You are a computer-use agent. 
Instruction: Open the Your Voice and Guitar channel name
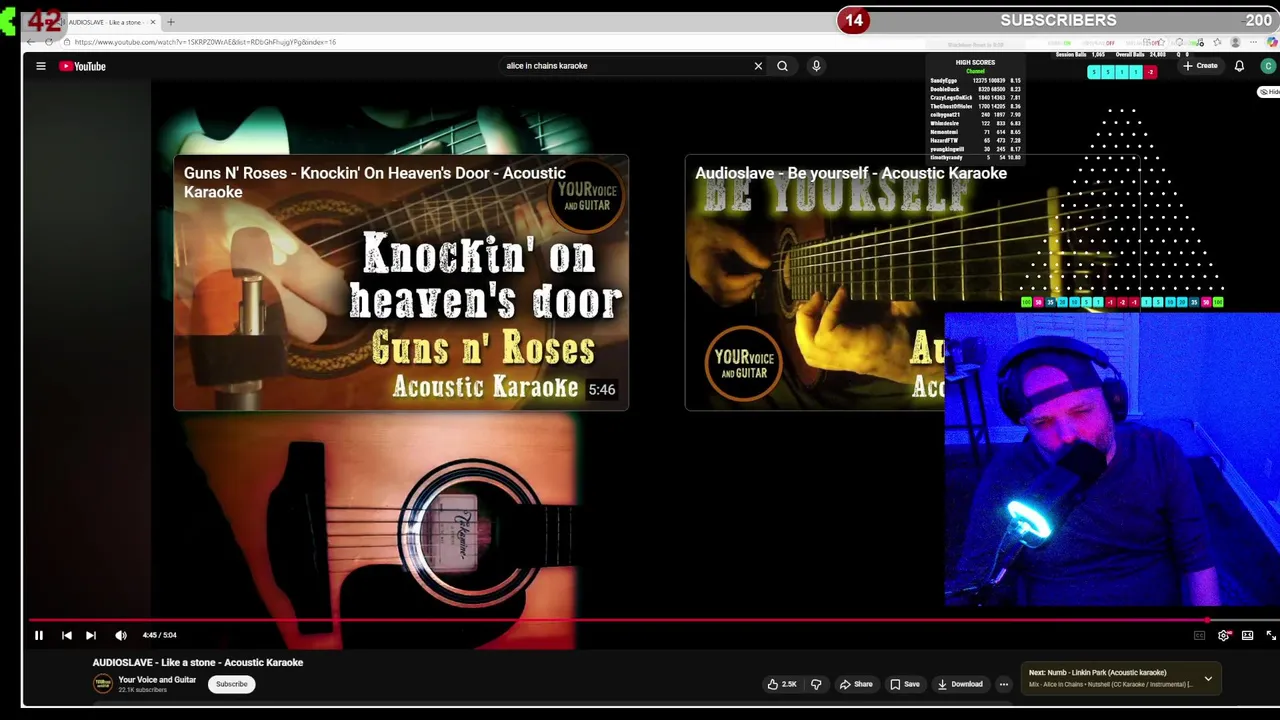coord(157,680)
